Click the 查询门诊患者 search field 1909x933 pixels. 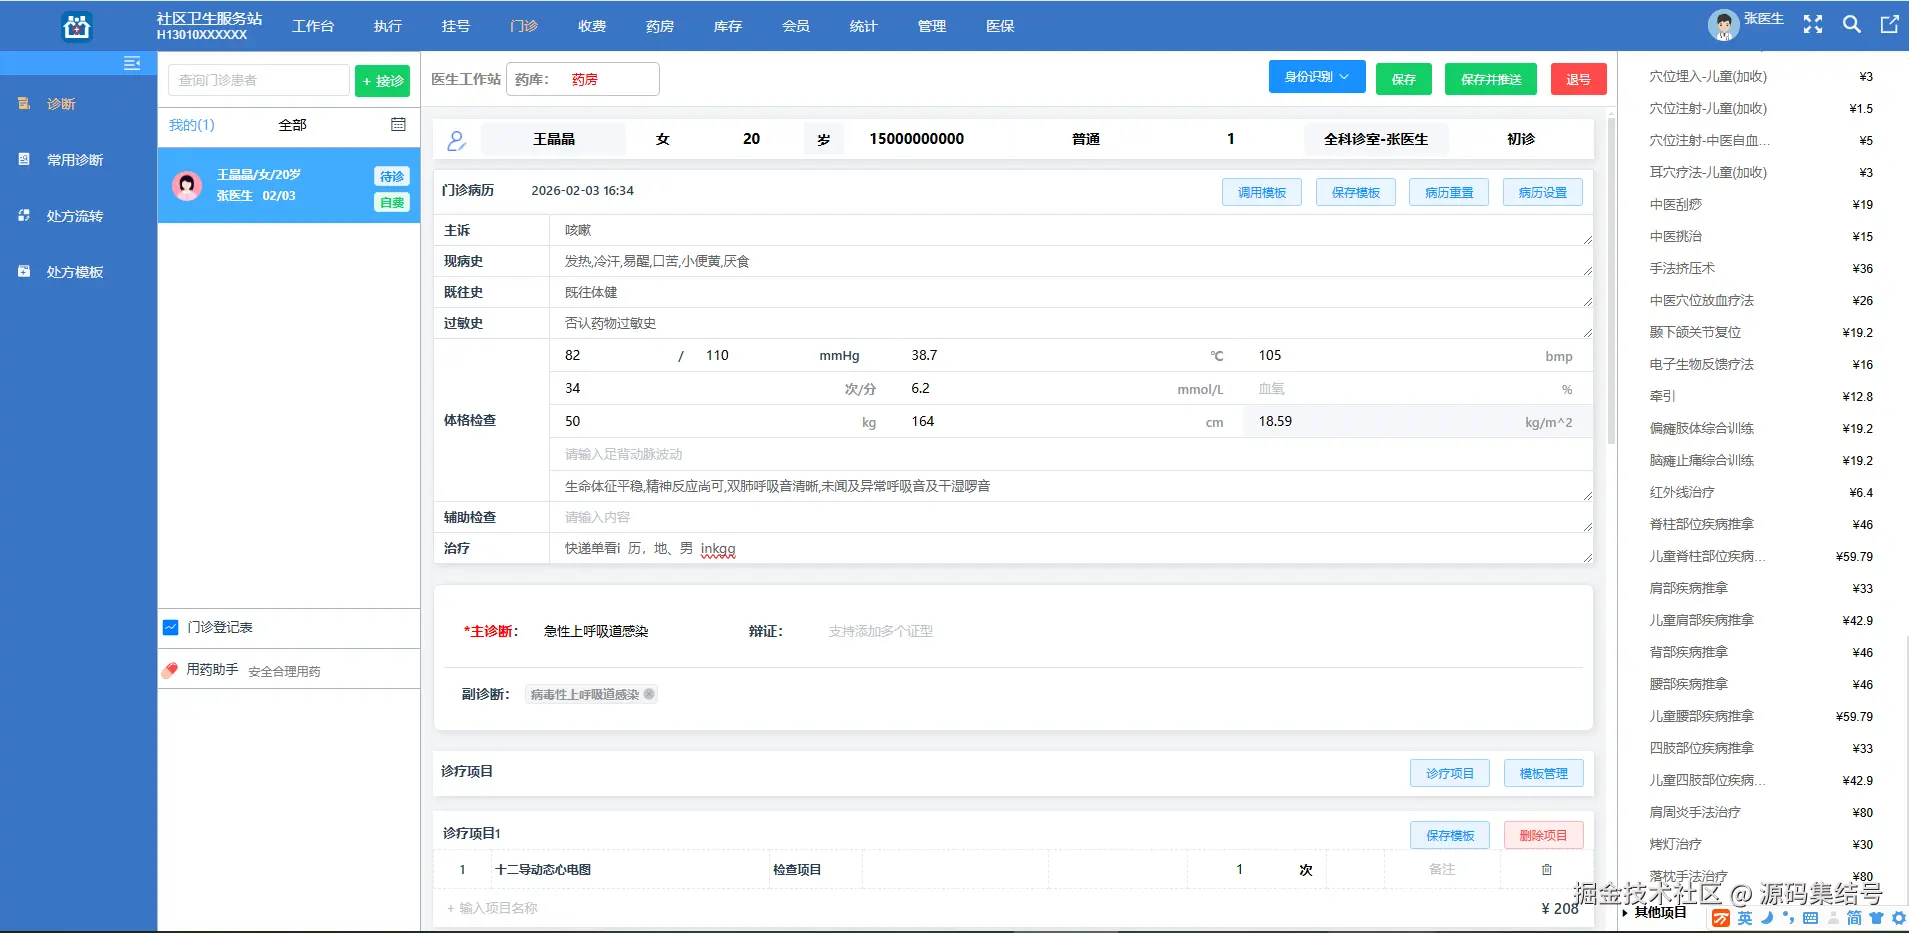tap(259, 80)
